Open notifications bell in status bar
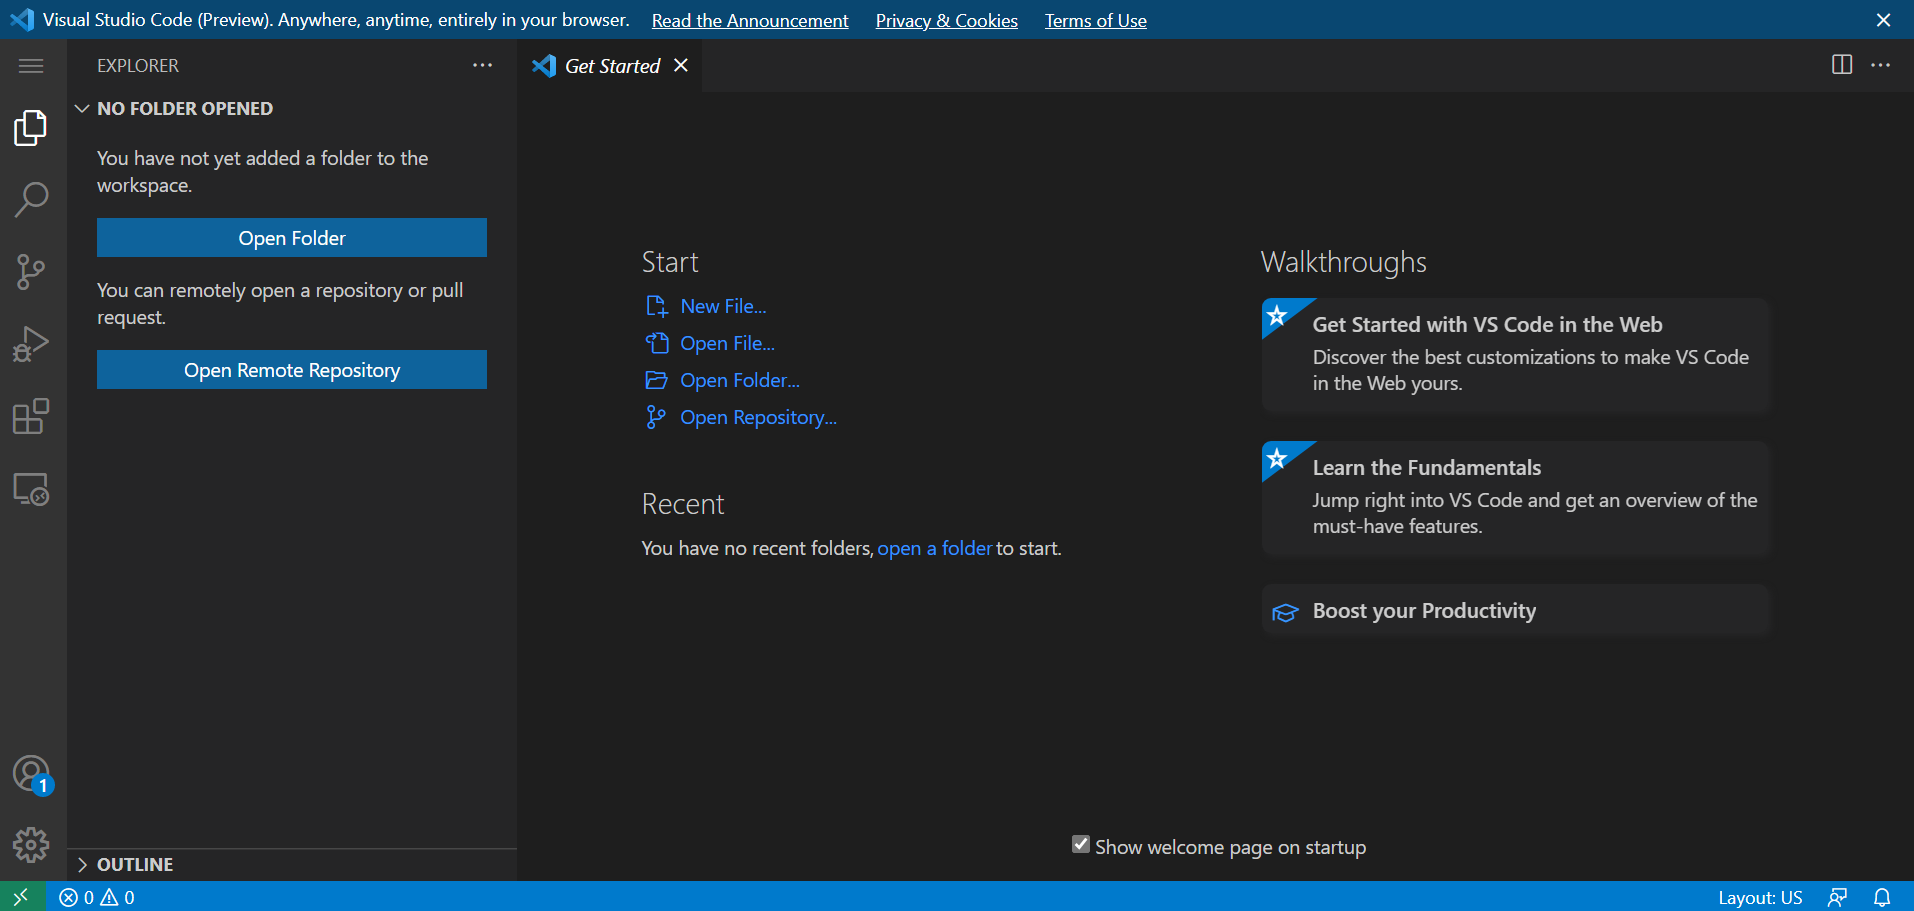1914x911 pixels. point(1882,897)
